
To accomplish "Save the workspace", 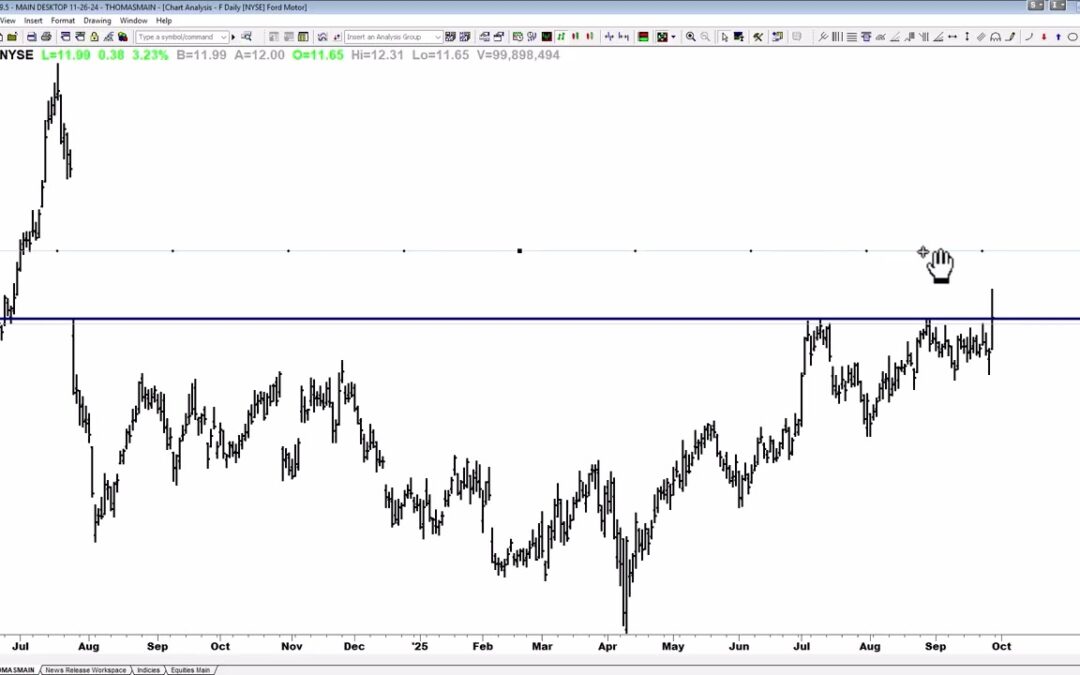I will coord(30,36).
